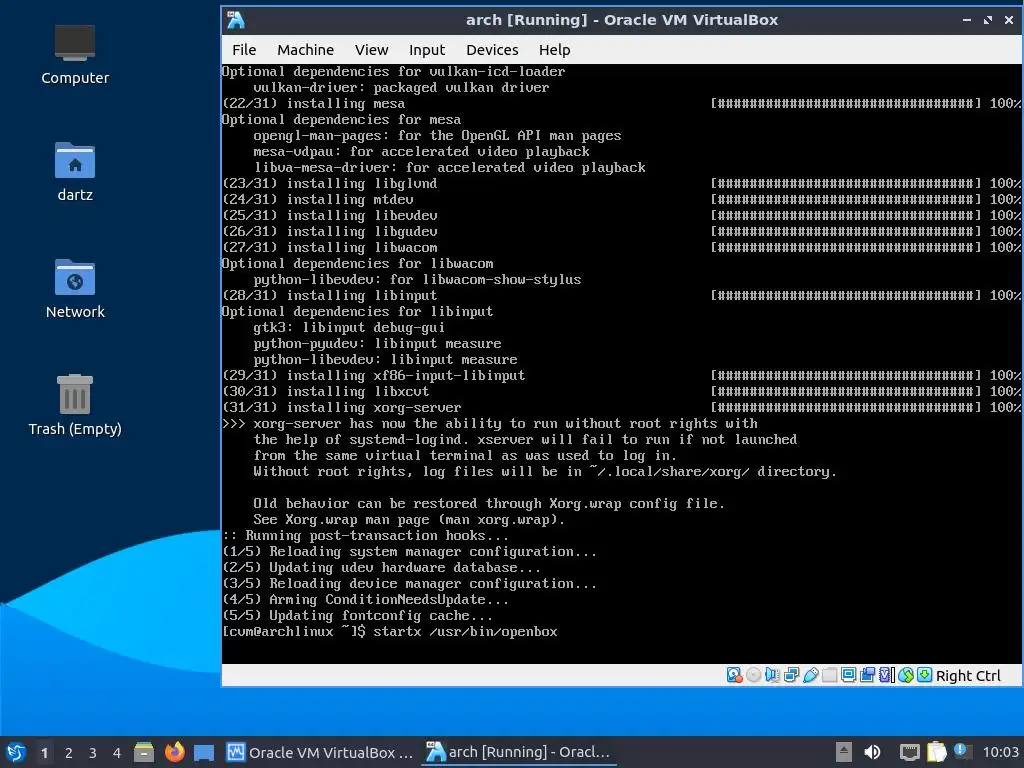Click the '(29/31) installing xf86-input-libinput' line

tap(374, 376)
